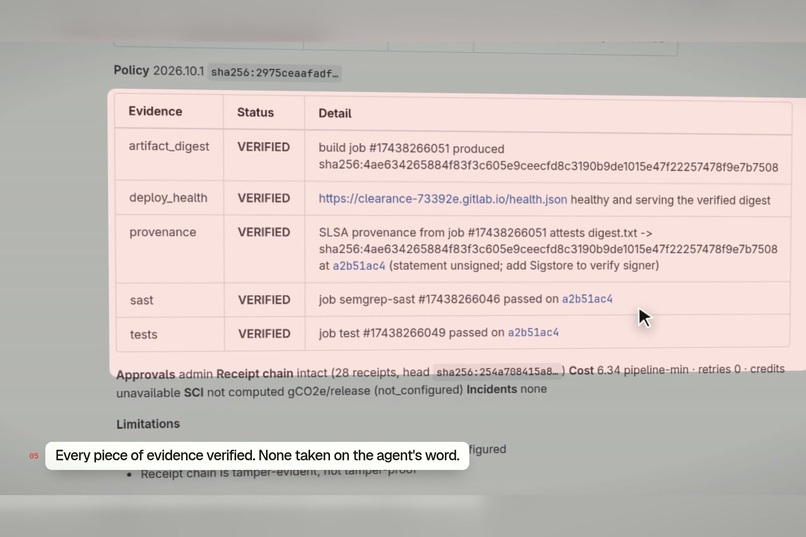Select the deploy_health evidence cell

pos(168,198)
